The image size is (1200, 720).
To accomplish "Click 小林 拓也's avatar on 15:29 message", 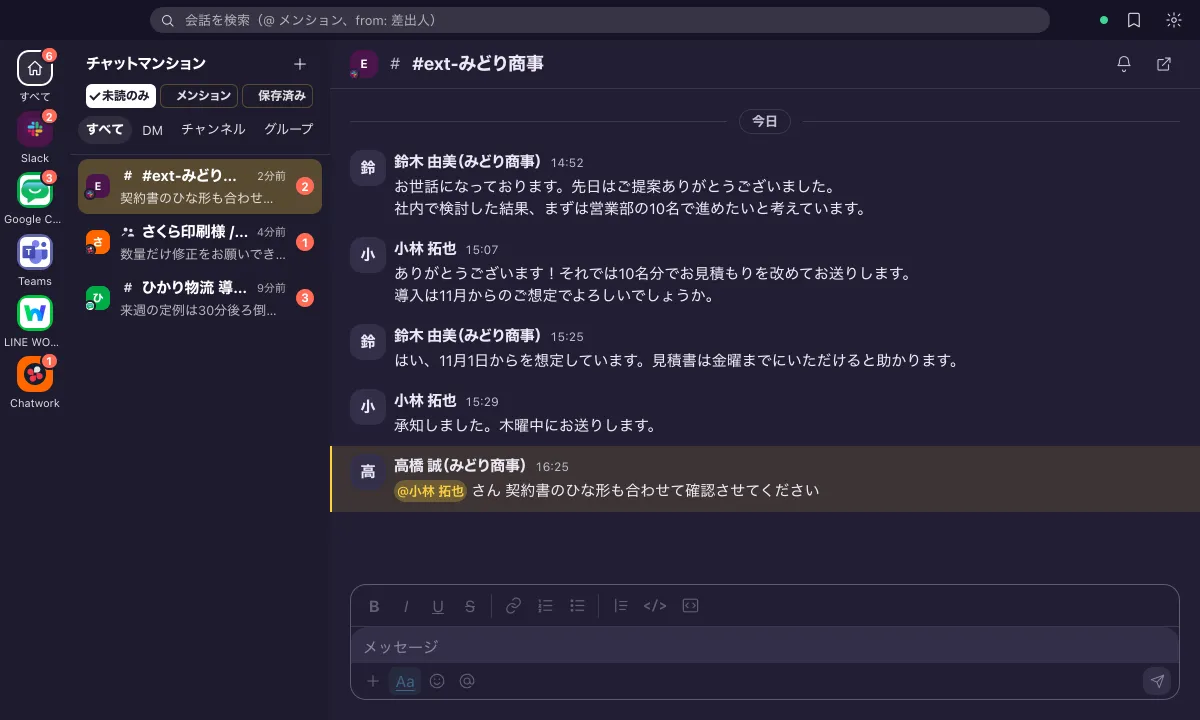I will point(368,407).
